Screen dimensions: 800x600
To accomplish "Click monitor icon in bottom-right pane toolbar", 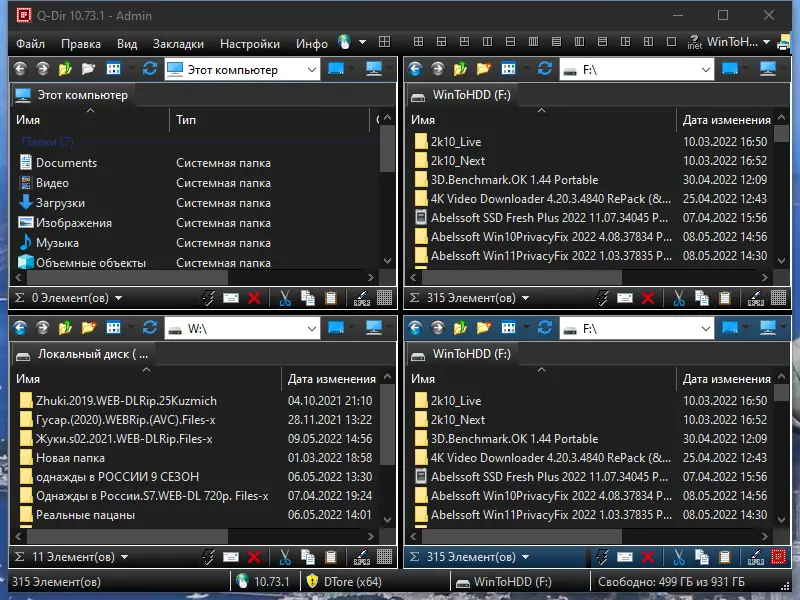I will [768, 328].
